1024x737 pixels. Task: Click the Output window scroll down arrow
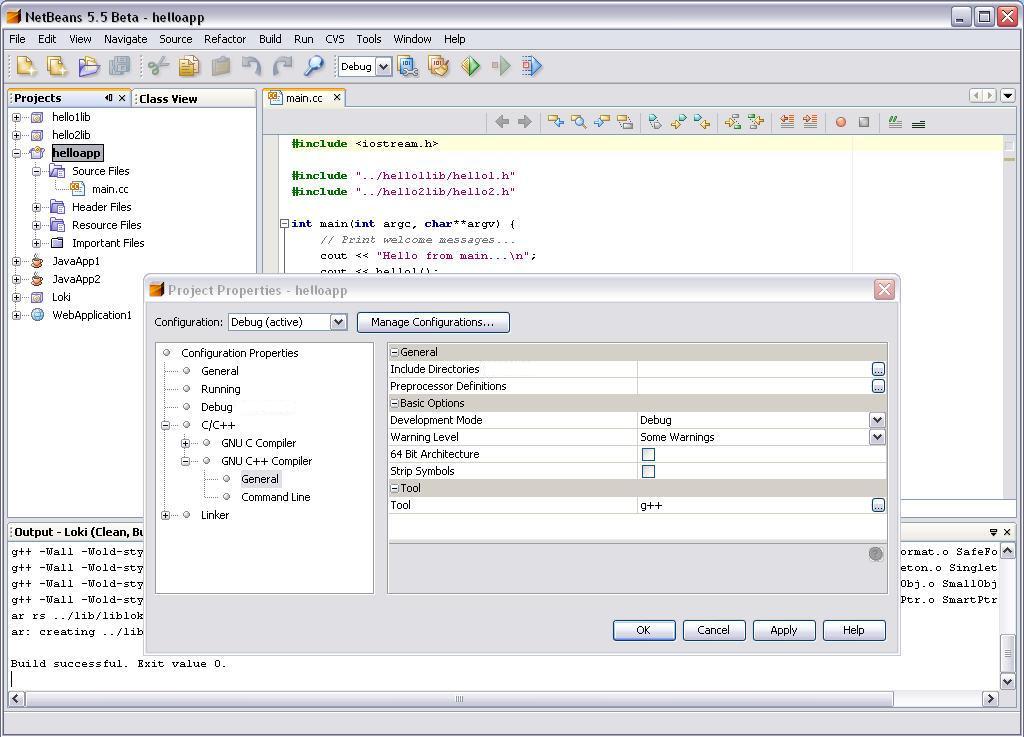(1007, 682)
